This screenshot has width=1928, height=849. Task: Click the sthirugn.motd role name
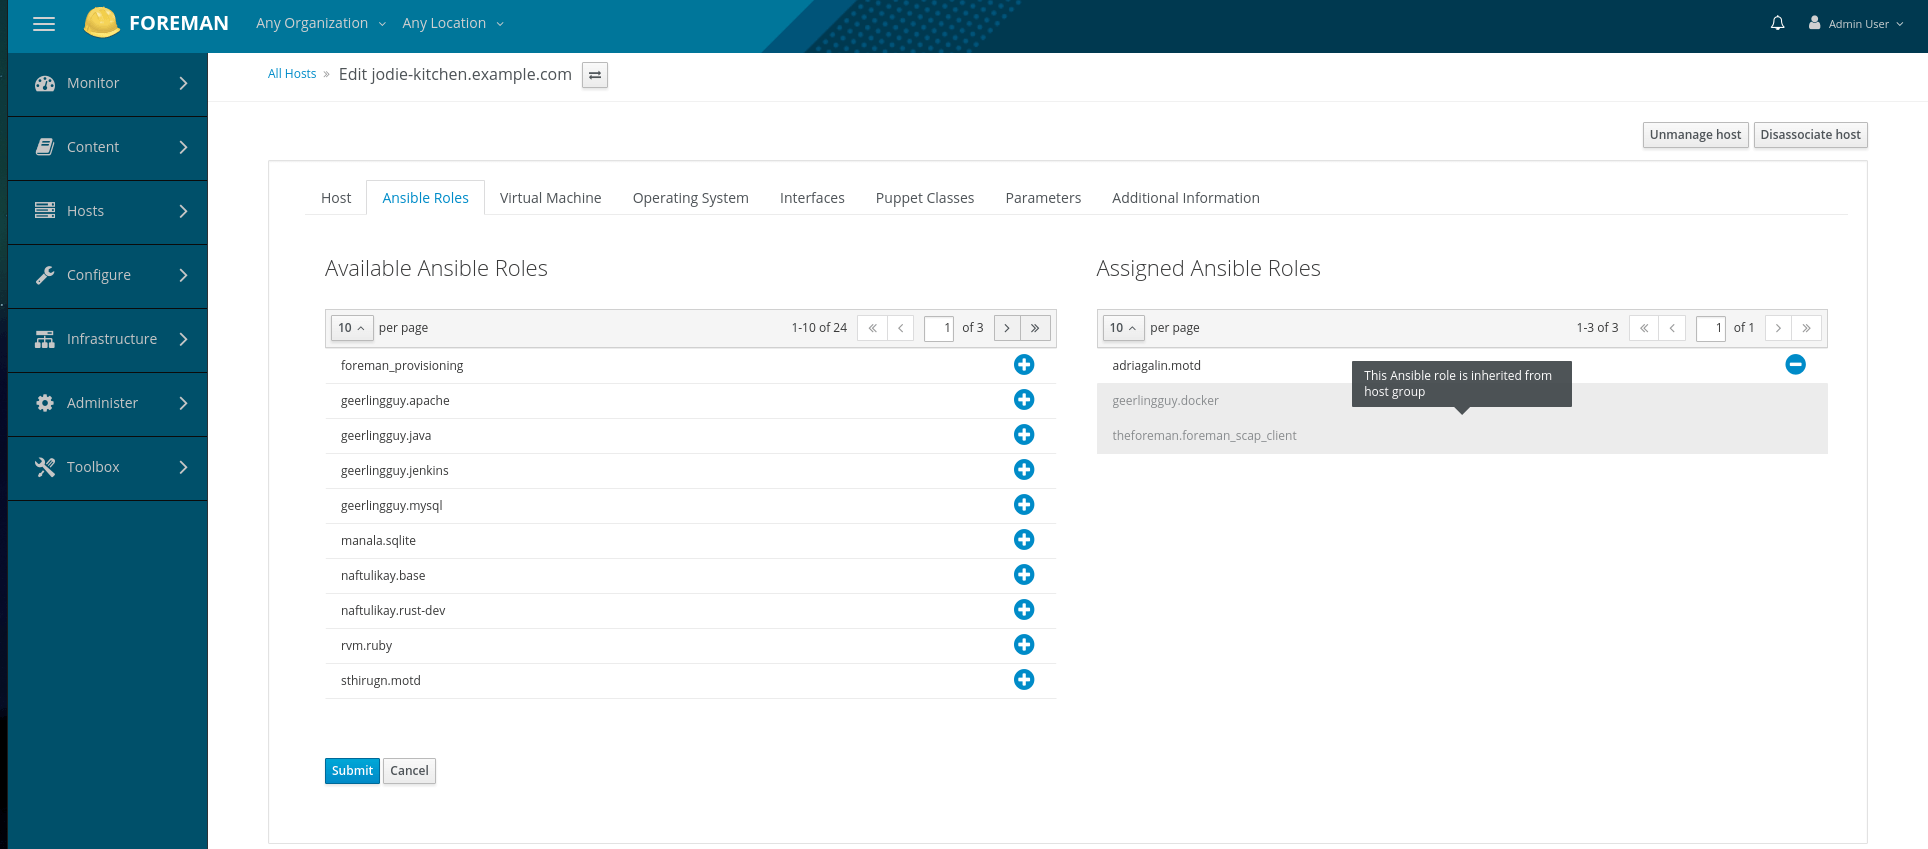381,681
